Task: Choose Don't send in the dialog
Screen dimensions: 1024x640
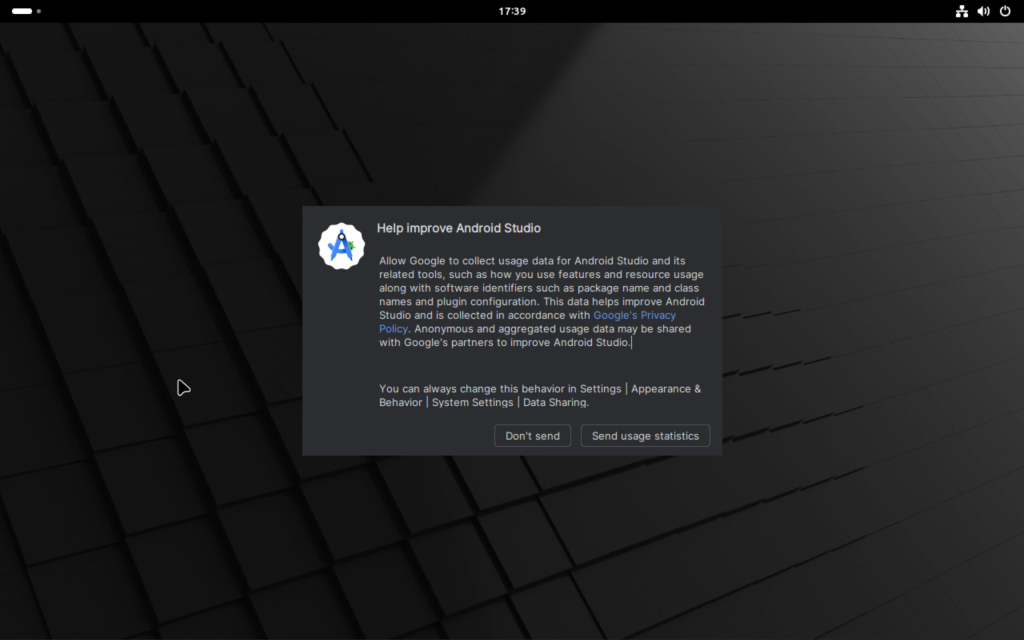Action: pos(532,435)
